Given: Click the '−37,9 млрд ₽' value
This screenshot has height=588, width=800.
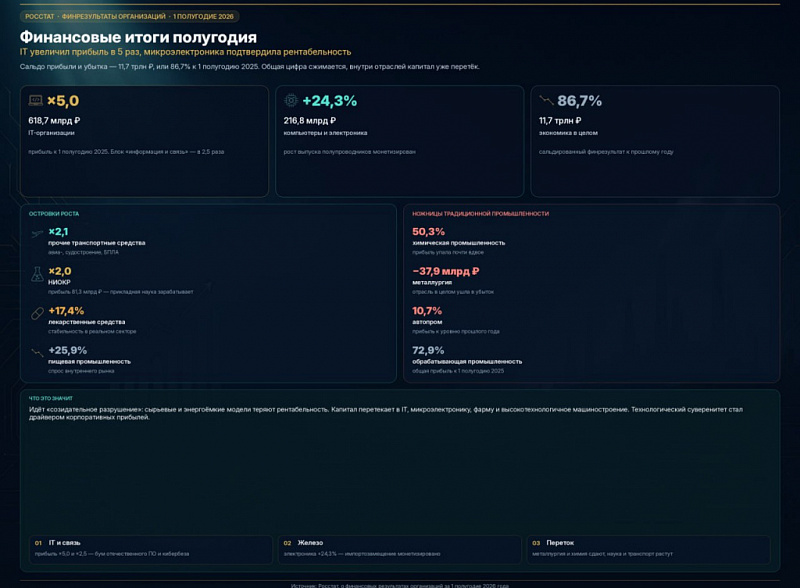Looking at the screenshot, I should tap(446, 271).
